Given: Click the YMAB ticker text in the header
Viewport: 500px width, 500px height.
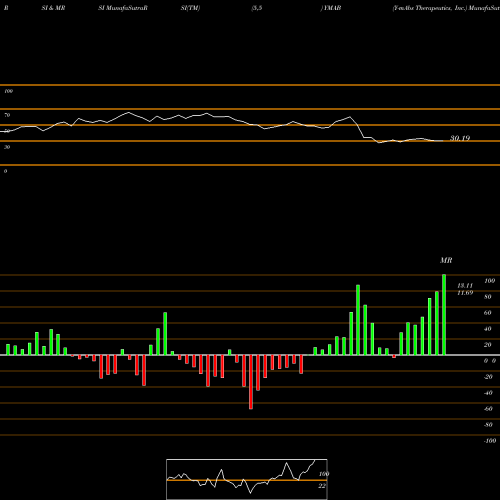Looking at the screenshot, I should pyautogui.click(x=332, y=8).
